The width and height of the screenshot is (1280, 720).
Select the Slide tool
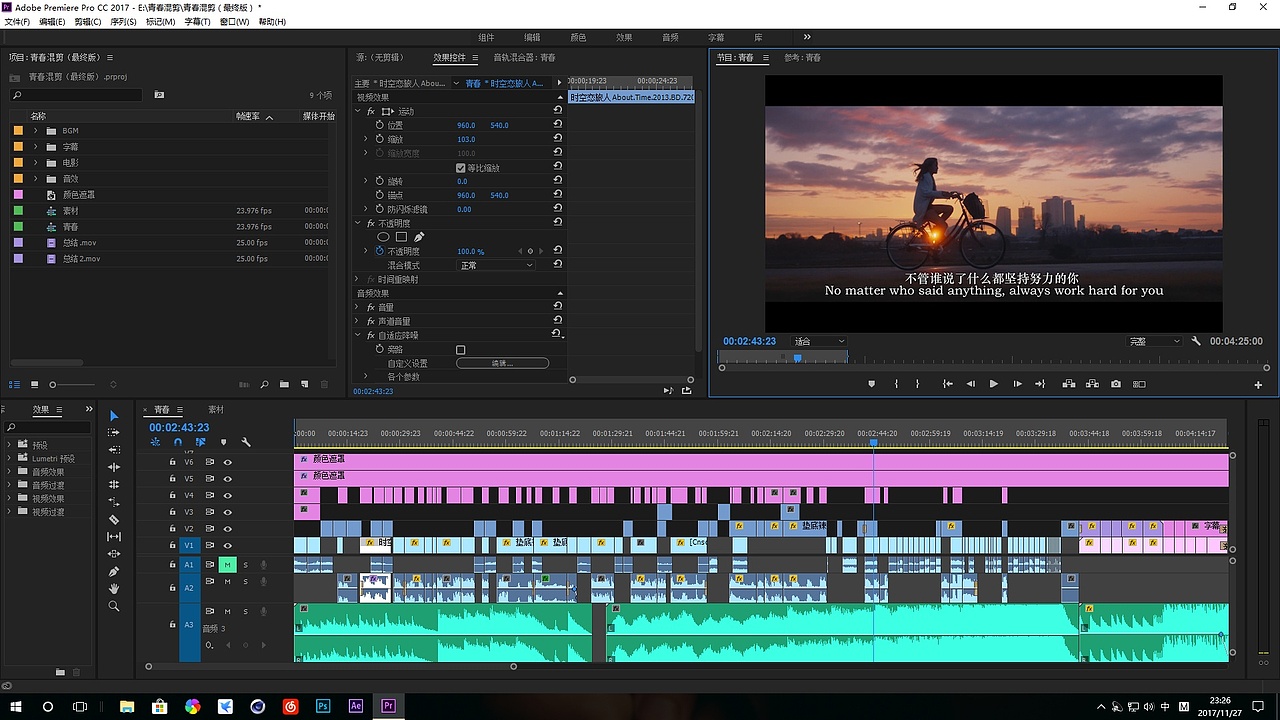[114, 554]
